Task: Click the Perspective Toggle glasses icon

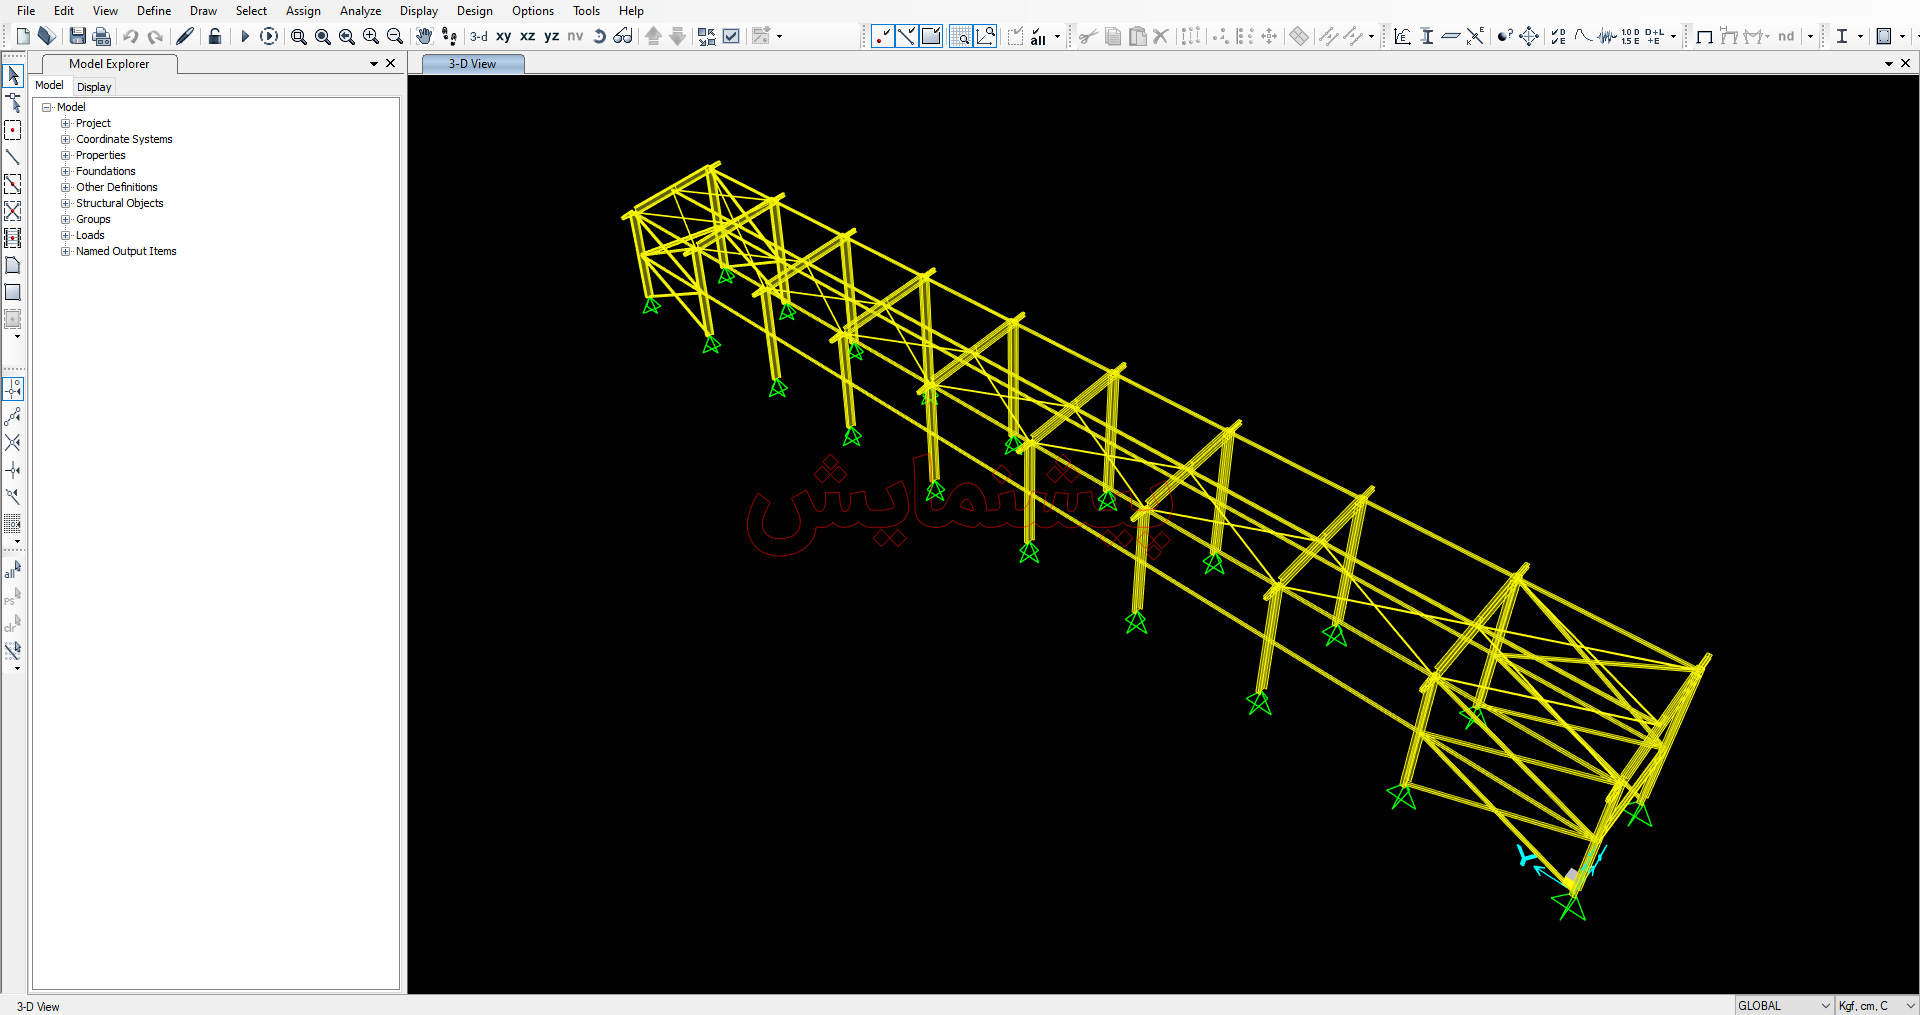Action: 623,36
